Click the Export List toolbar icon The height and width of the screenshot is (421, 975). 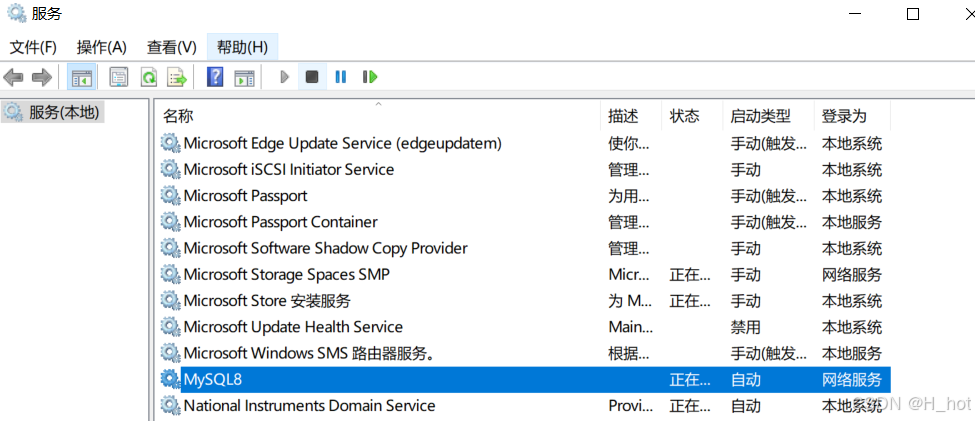[178, 77]
